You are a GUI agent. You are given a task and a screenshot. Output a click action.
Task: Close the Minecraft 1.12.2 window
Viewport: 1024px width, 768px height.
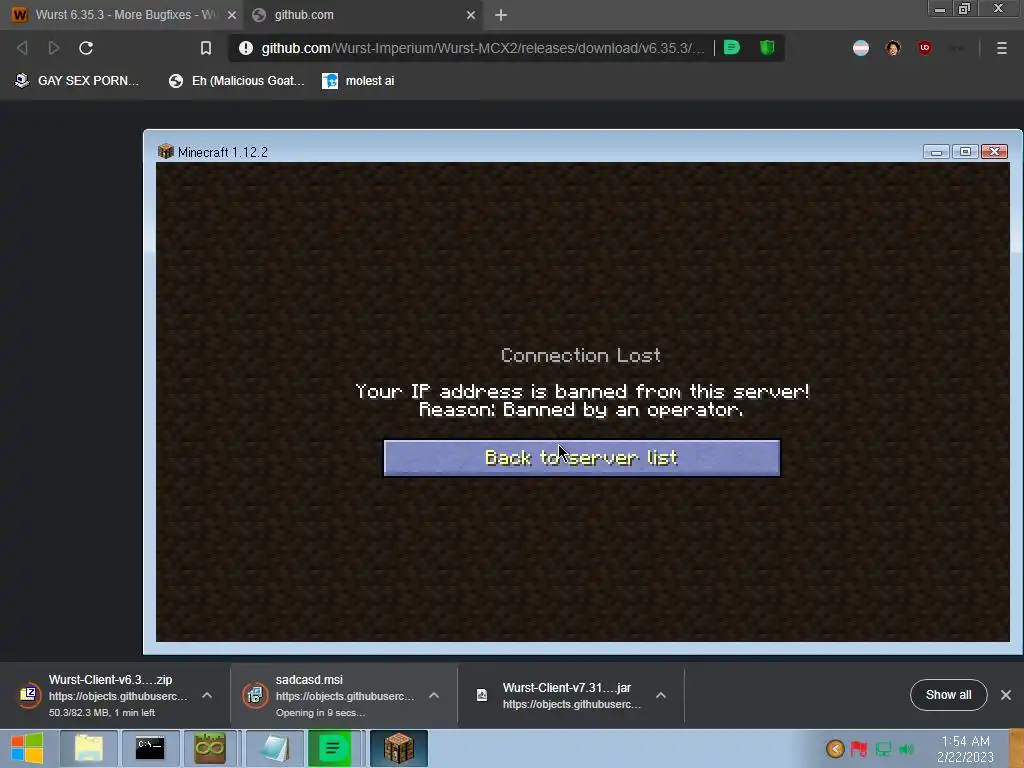[x=994, y=152]
